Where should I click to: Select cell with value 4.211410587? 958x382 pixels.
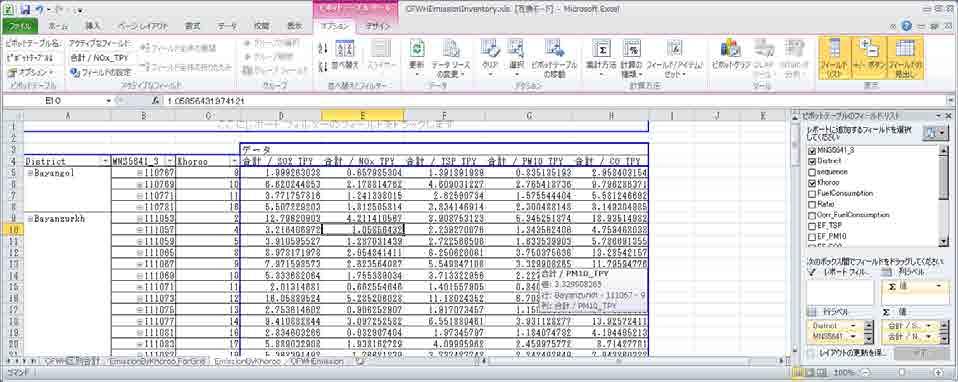[362, 218]
